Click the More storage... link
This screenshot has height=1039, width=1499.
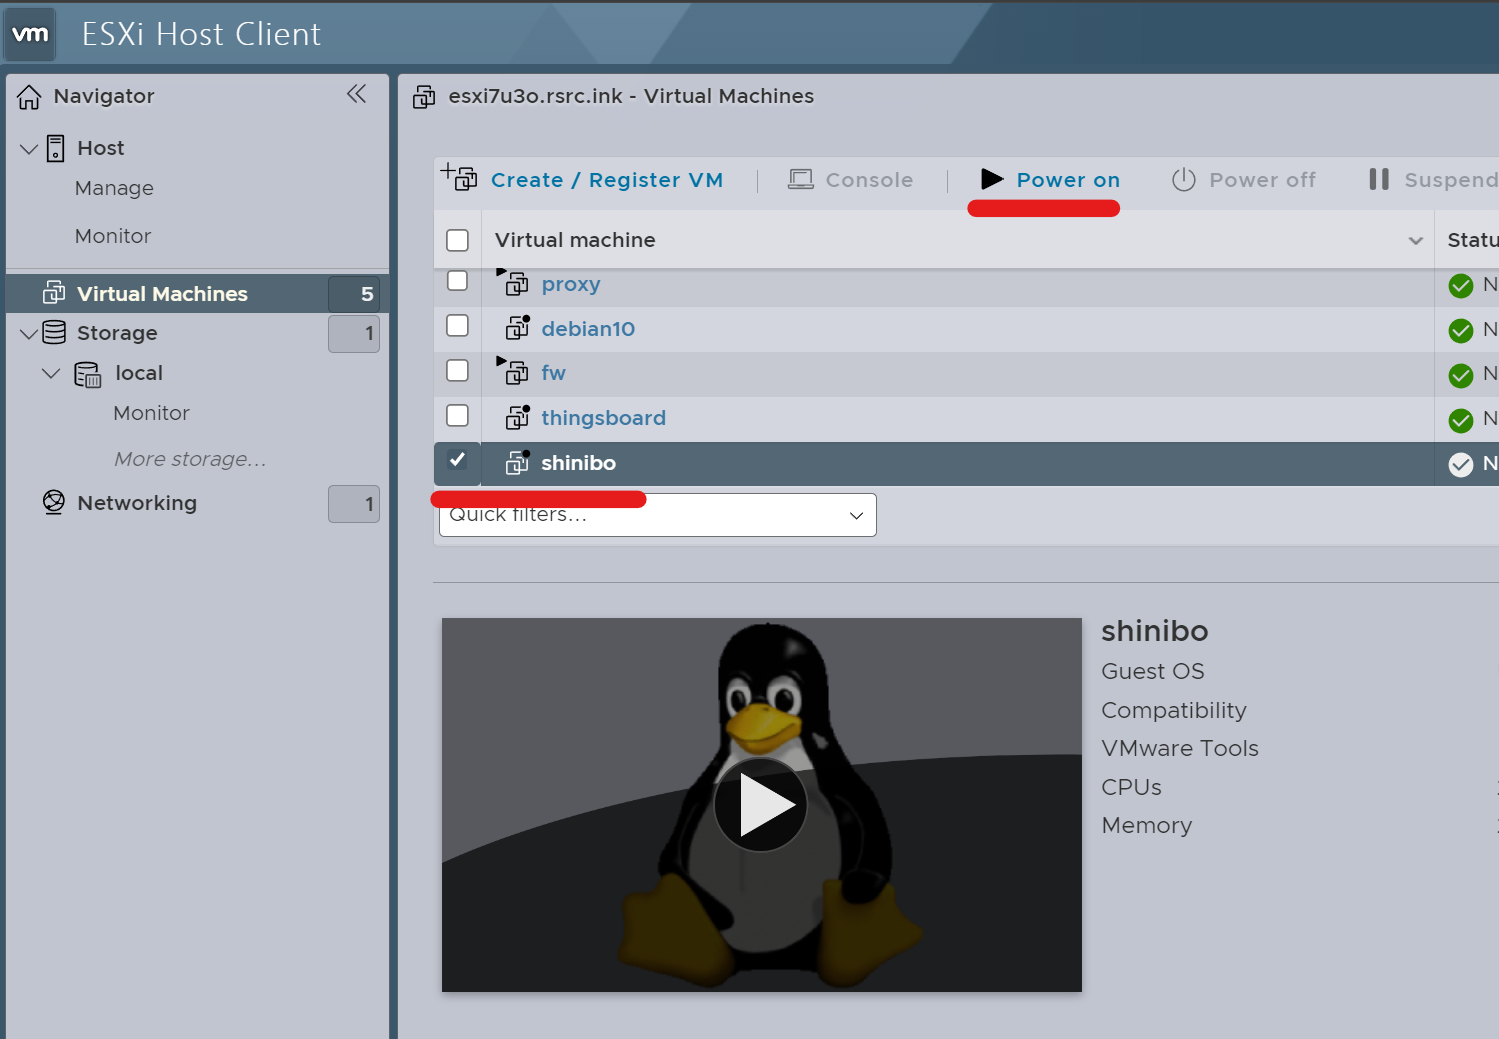pyautogui.click(x=190, y=459)
